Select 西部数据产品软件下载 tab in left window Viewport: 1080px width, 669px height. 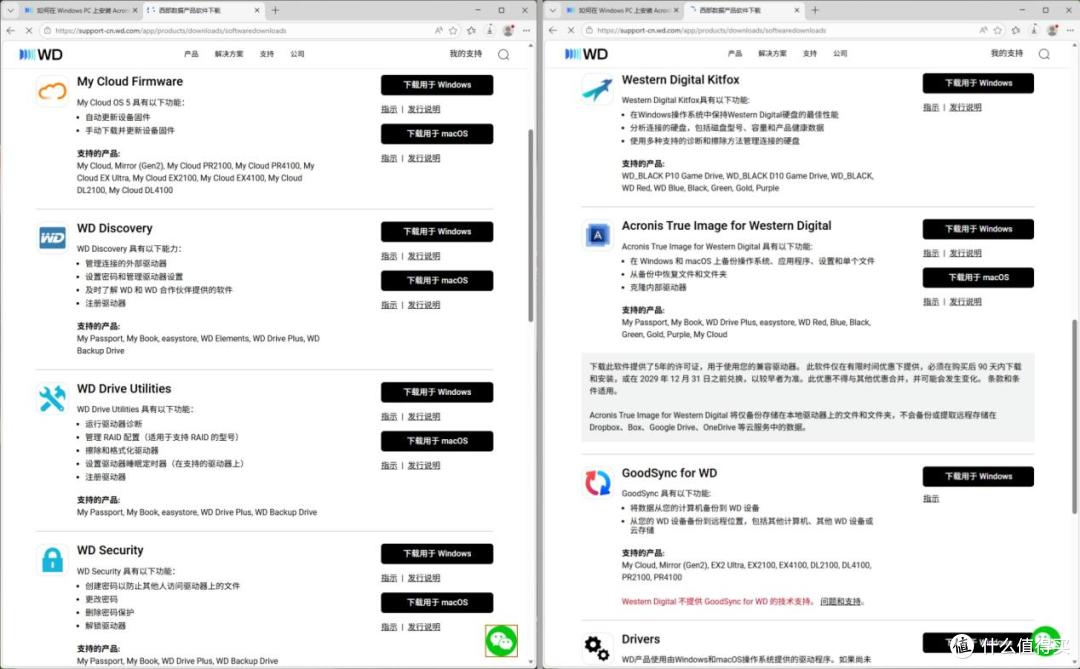pyautogui.click(x=203, y=10)
